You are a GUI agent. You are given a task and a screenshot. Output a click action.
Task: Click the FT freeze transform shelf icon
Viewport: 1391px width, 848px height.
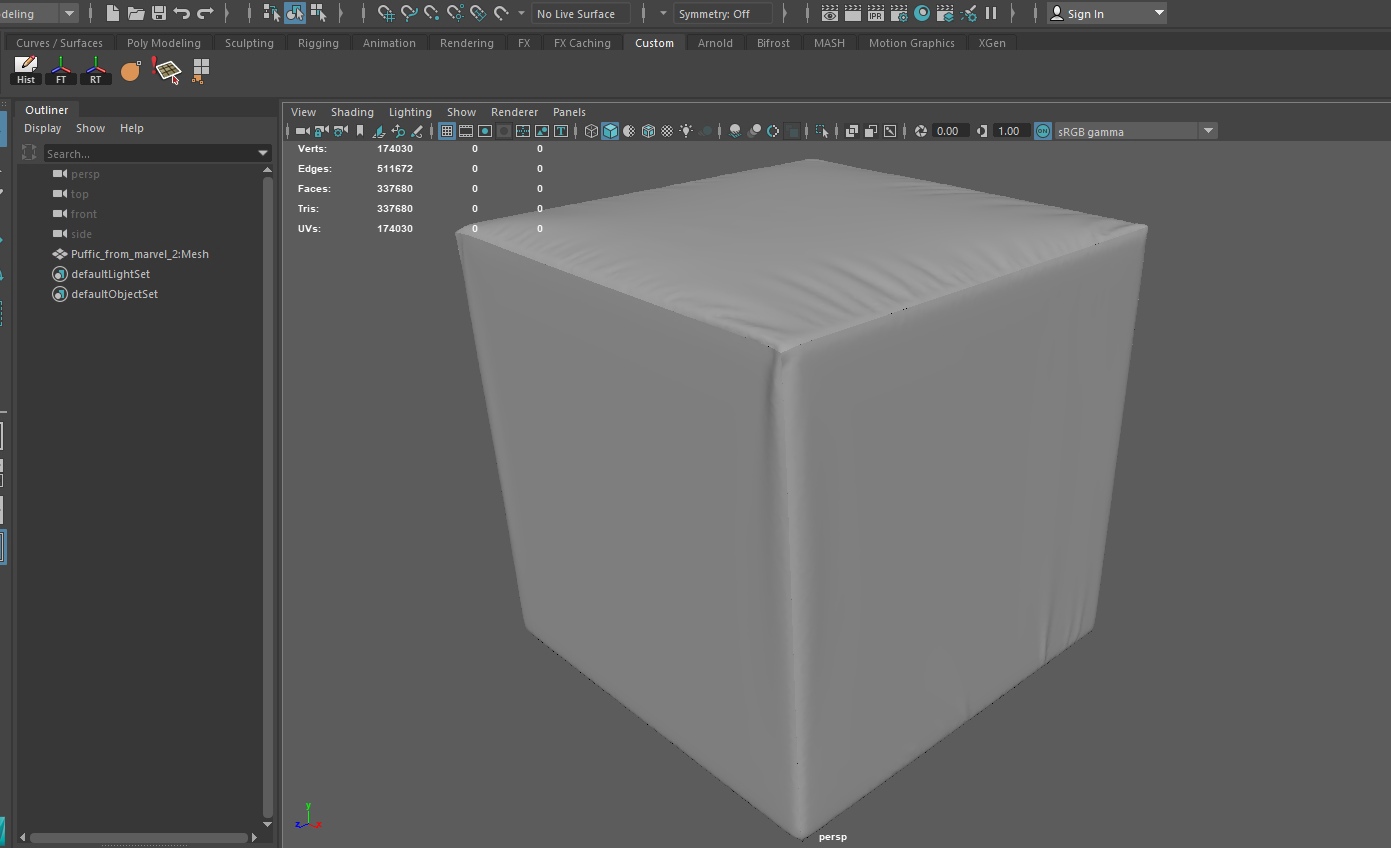click(60, 70)
